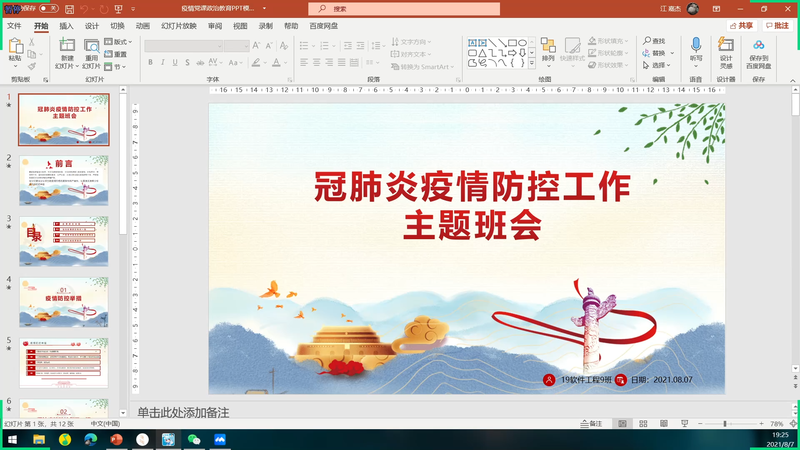800x450 pixels.
Task: Switch to the Baidu Netdisk (百度网盘) tab
Action: click(324, 26)
